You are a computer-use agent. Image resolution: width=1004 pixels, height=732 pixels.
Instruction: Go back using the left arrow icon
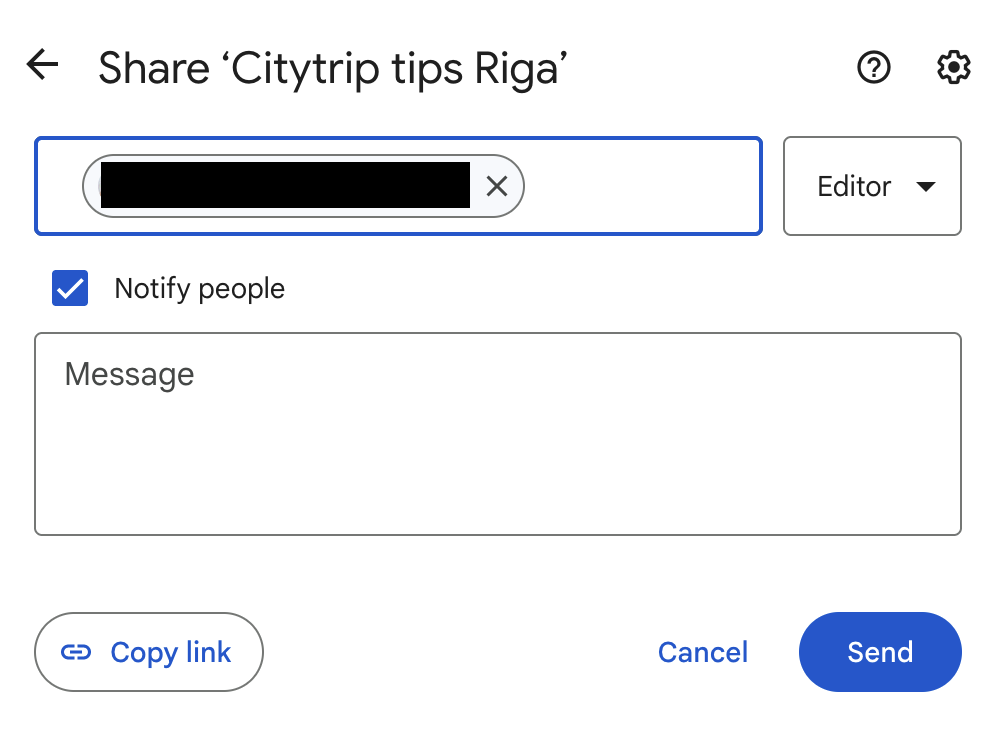point(42,65)
